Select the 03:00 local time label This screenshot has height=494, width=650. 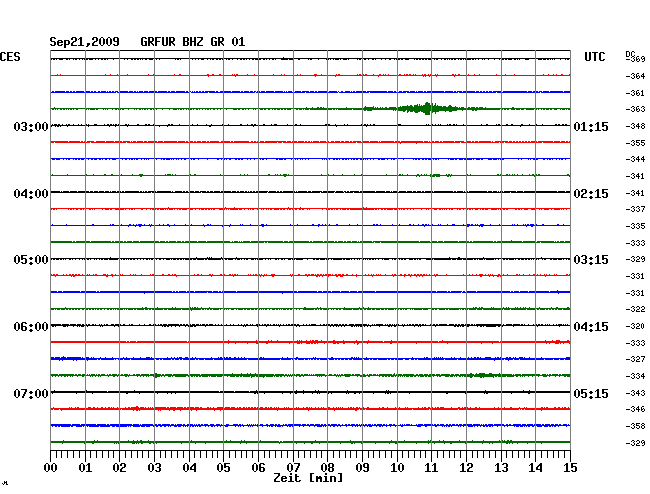31,126
